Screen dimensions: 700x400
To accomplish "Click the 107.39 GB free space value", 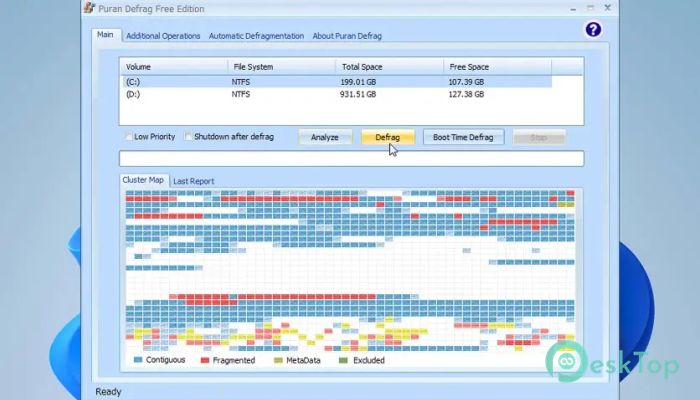I will point(467,82).
